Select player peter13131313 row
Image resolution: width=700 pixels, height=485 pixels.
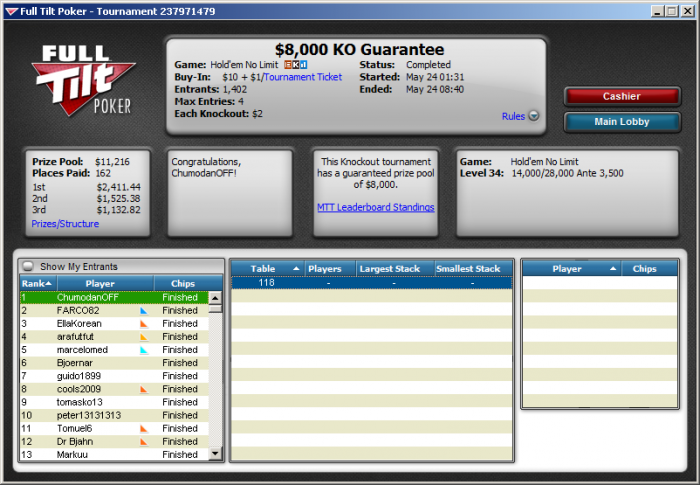[x=114, y=415]
